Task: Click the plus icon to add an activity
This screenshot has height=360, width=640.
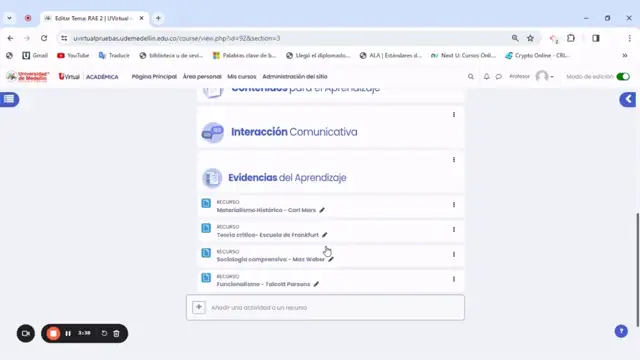Action: pos(199,307)
